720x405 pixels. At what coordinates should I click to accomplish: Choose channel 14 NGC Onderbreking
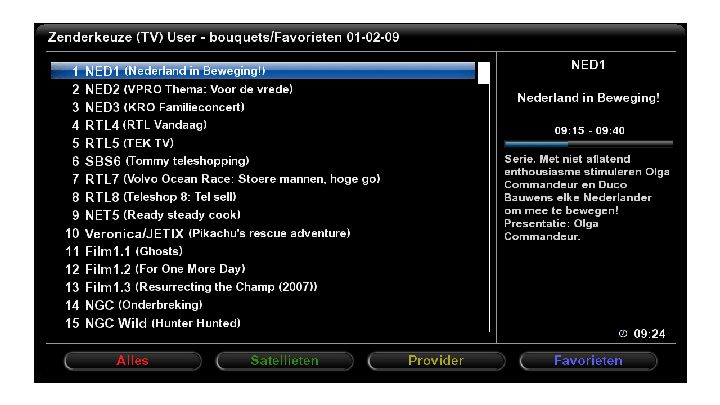pos(263,305)
